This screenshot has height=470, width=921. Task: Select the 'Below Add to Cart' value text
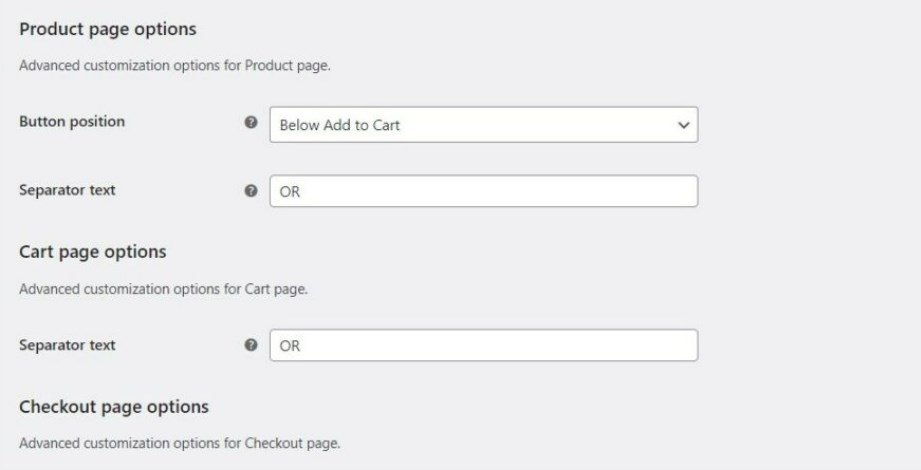(340, 125)
